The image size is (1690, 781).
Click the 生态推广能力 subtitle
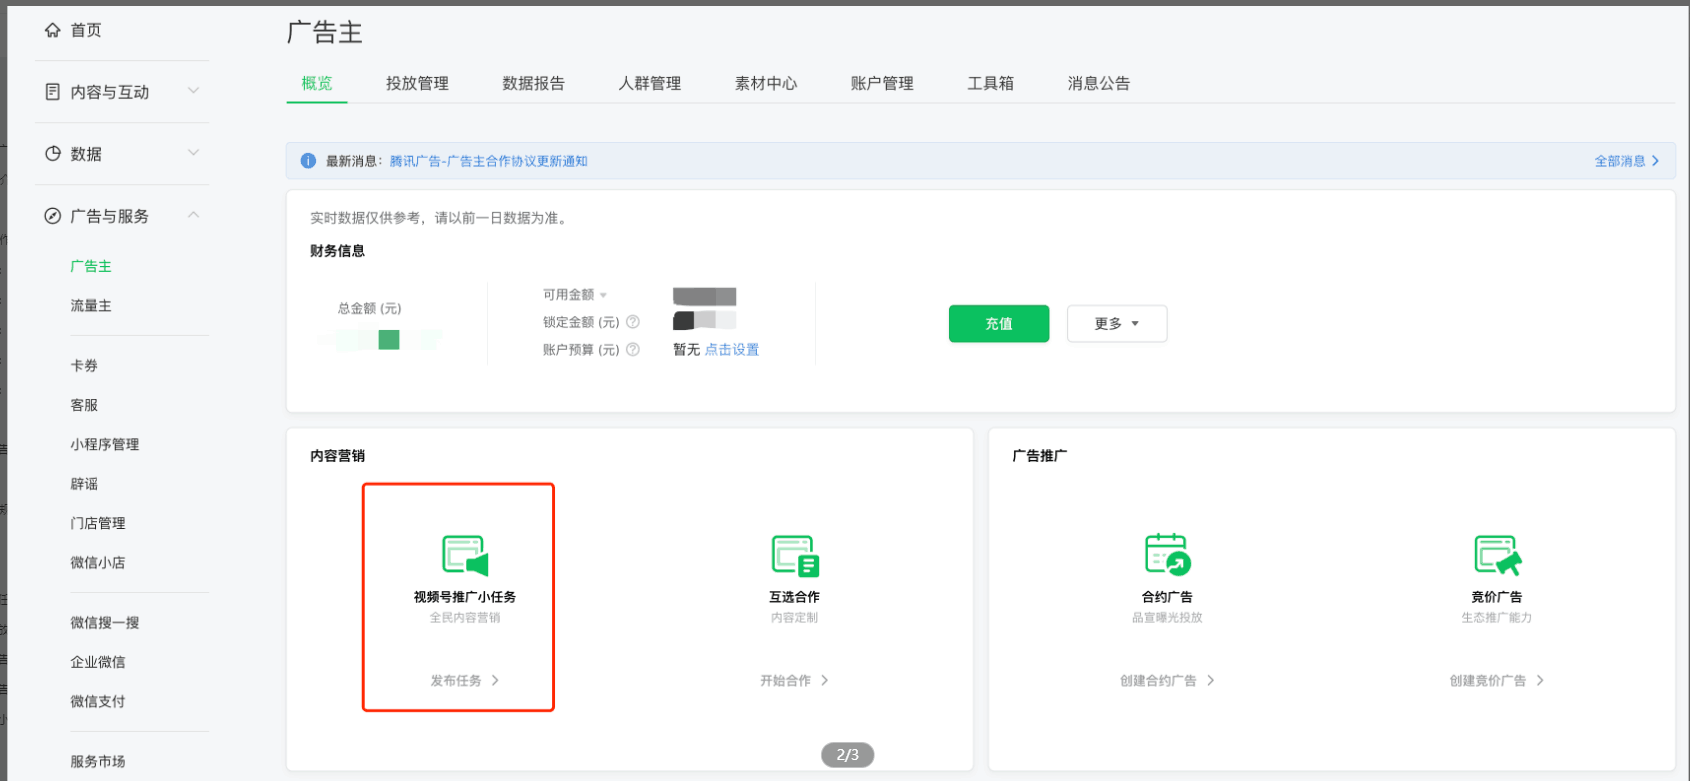[1497, 618]
